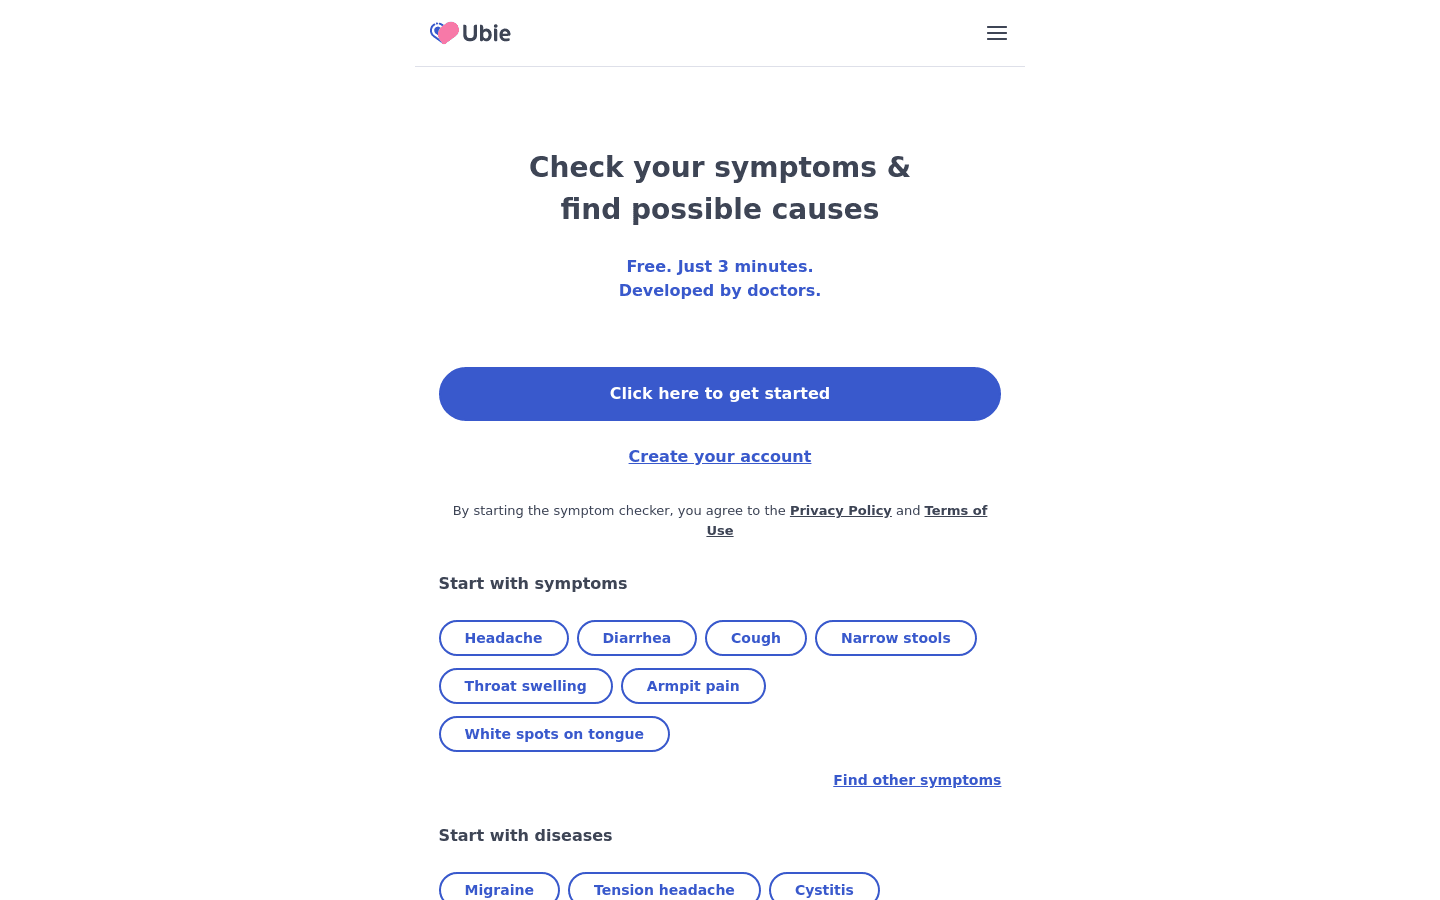The image size is (1440, 900).
Task: Select the Throat swelling symptom
Action: 526,686
